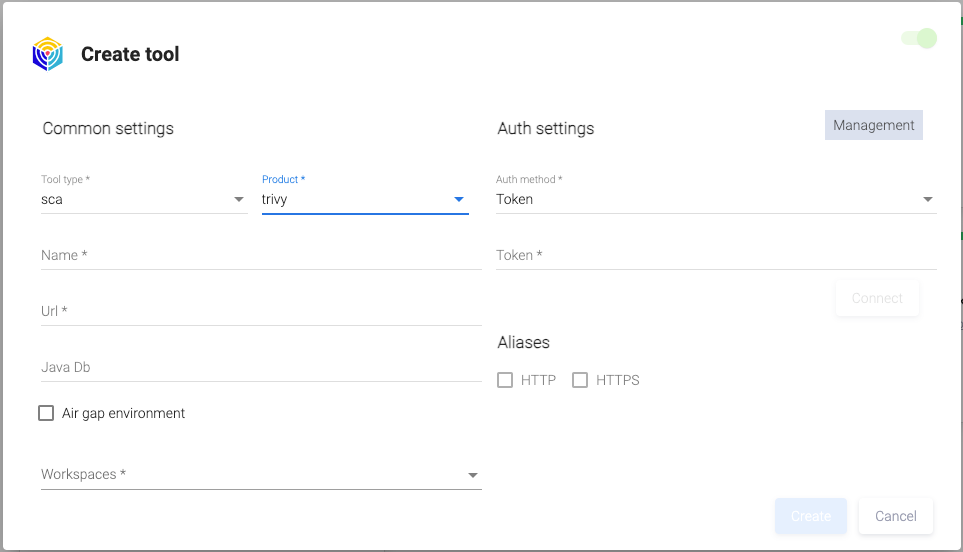The height and width of the screenshot is (552, 963).
Task: Click the Common settings section heading
Action: tap(108, 128)
